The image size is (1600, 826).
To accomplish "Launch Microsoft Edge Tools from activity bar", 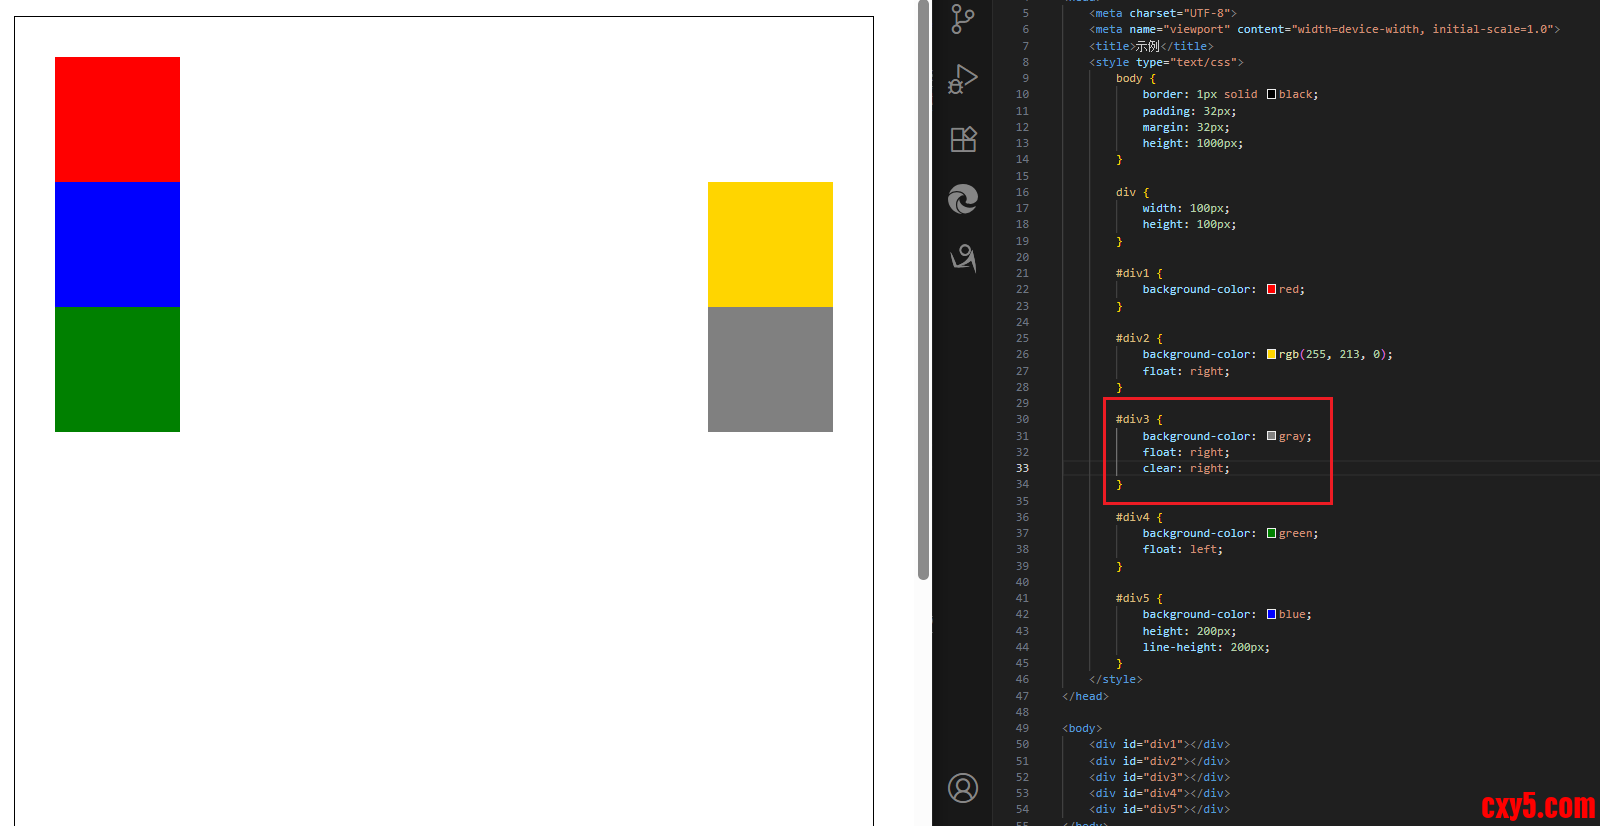I will point(963,199).
